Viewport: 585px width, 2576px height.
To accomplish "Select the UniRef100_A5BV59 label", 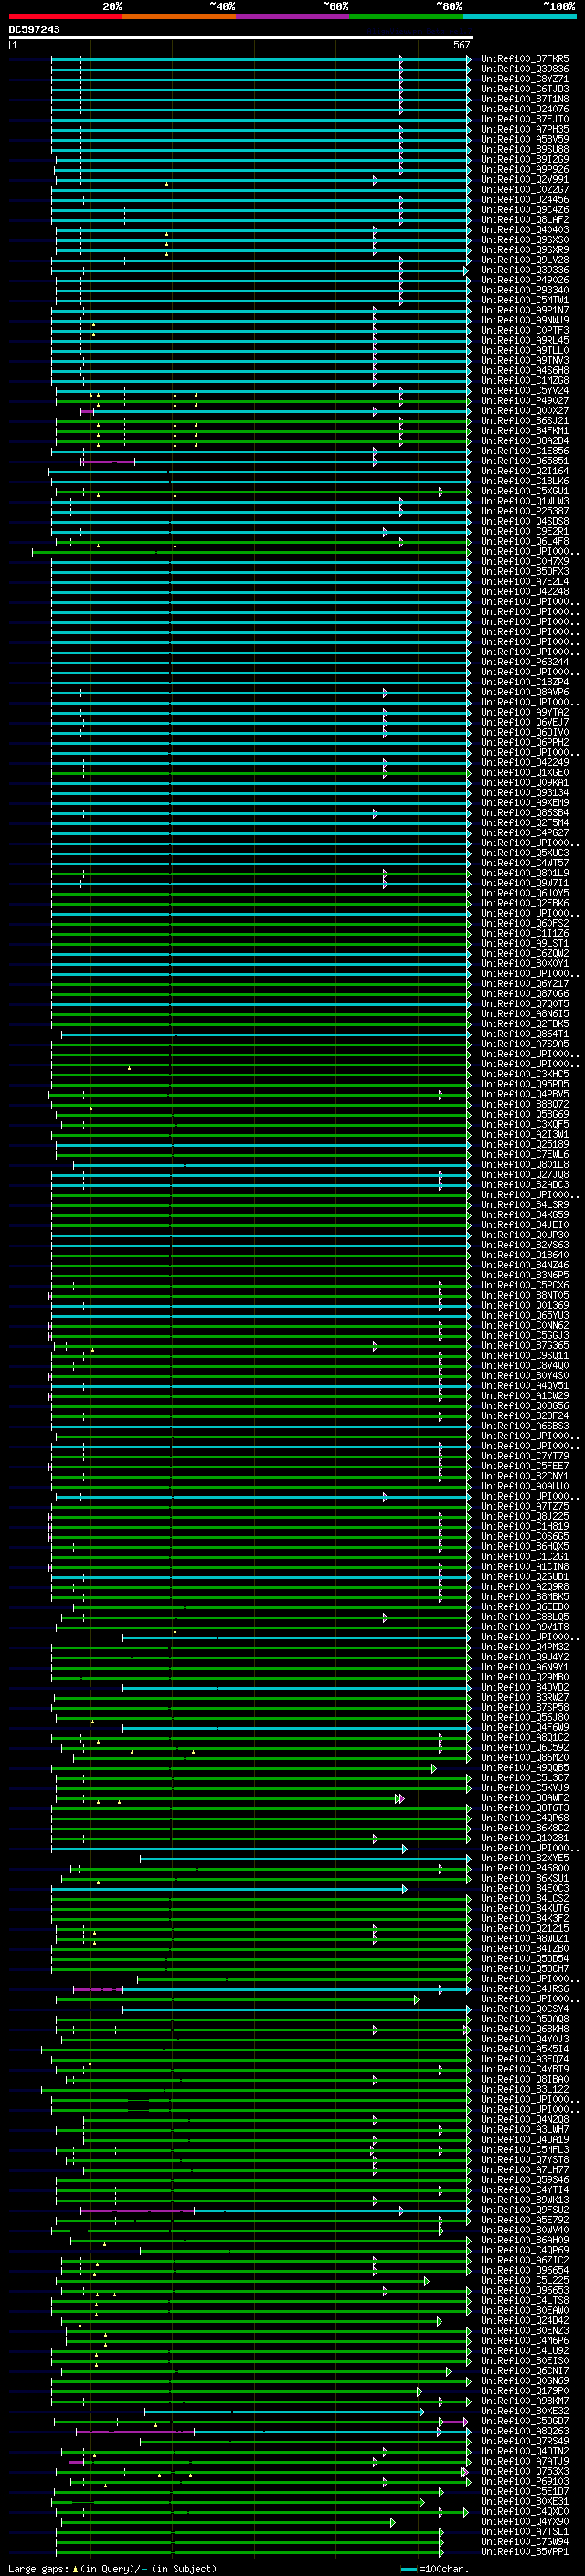I will [x=525, y=139].
